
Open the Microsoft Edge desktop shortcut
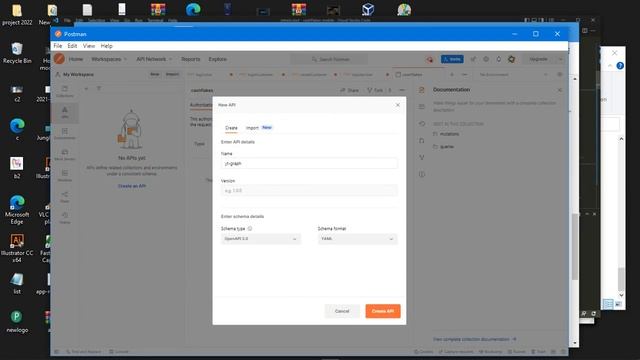click(x=17, y=210)
